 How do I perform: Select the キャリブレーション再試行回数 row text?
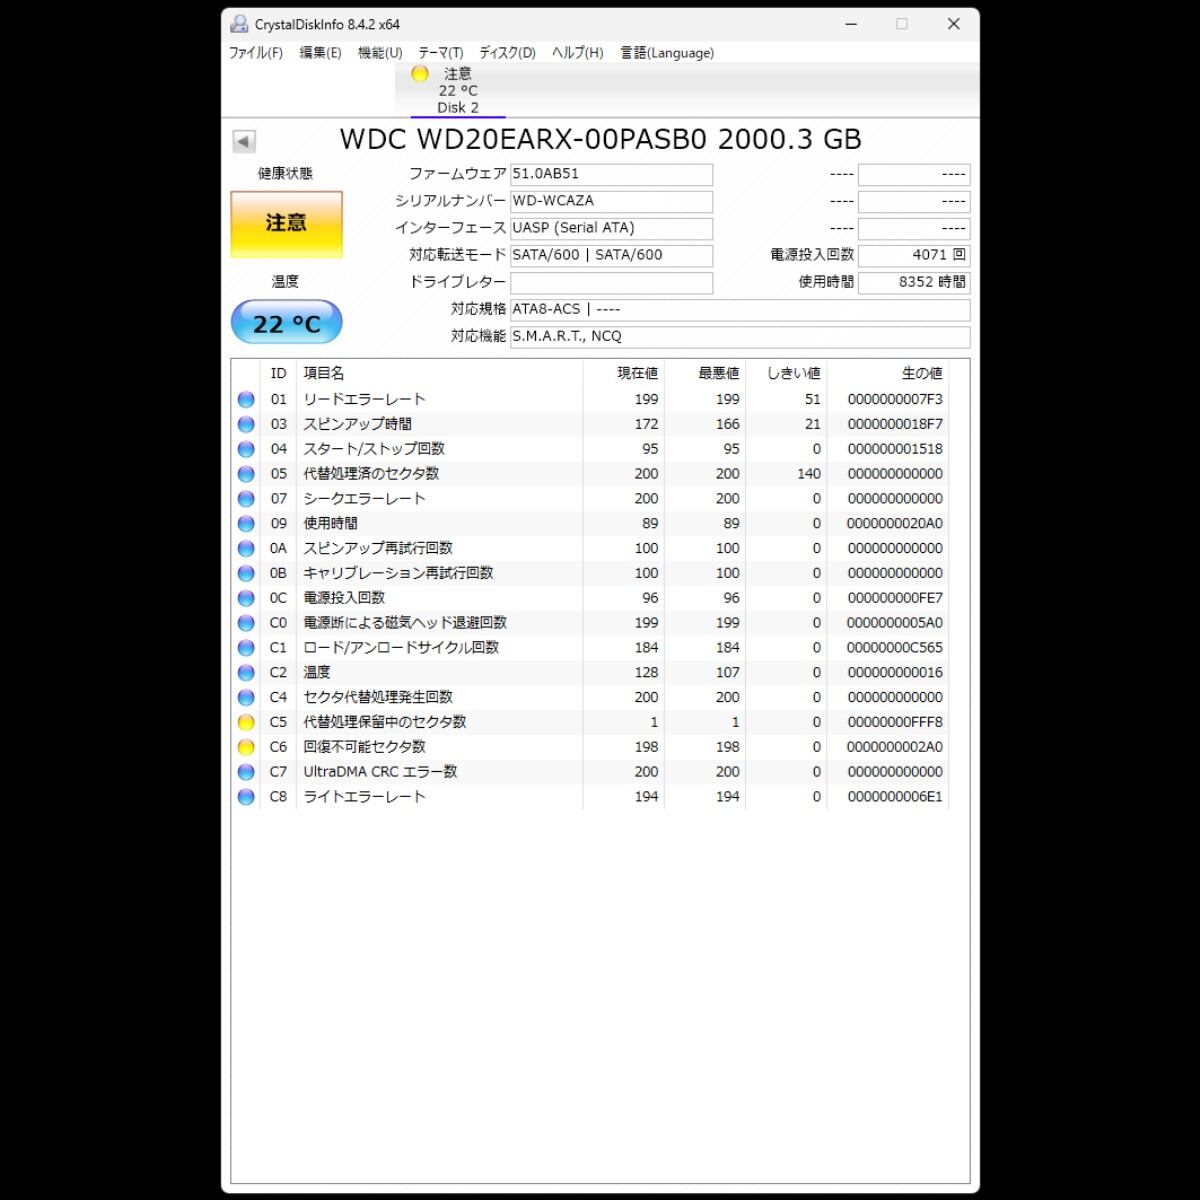(x=398, y=573)
